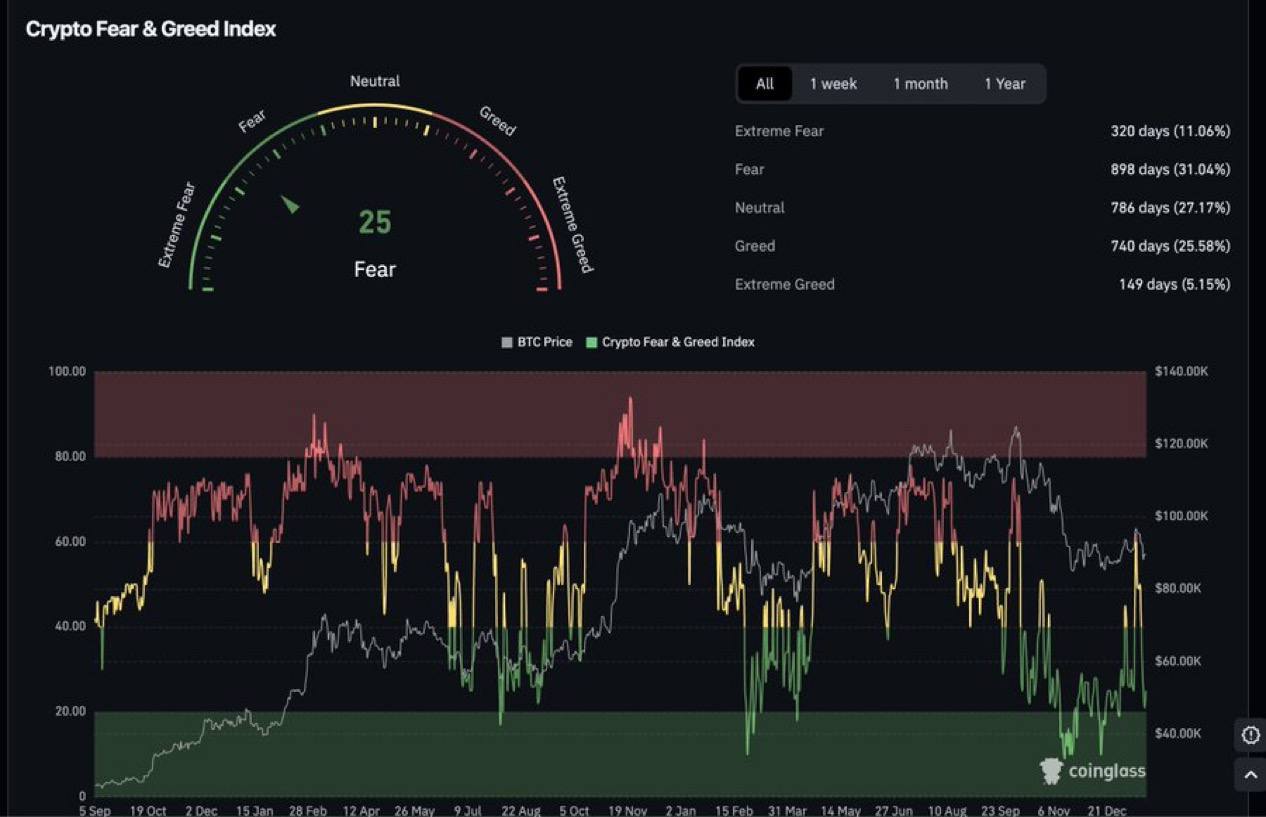Click the scroll-to-top chevron button
This screenshot has width=1266, height=817.
(1250, 774)
